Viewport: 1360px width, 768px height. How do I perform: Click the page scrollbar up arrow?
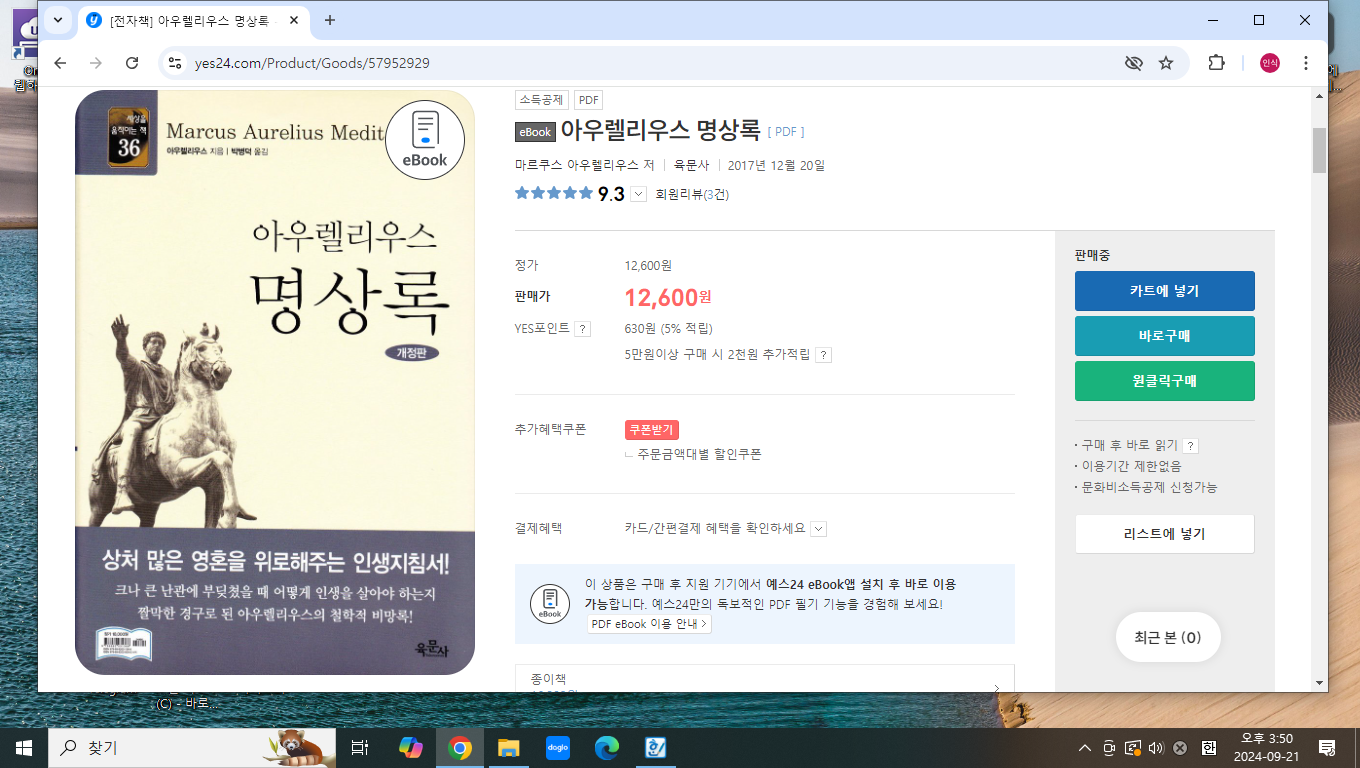(x=1319, y=95)
